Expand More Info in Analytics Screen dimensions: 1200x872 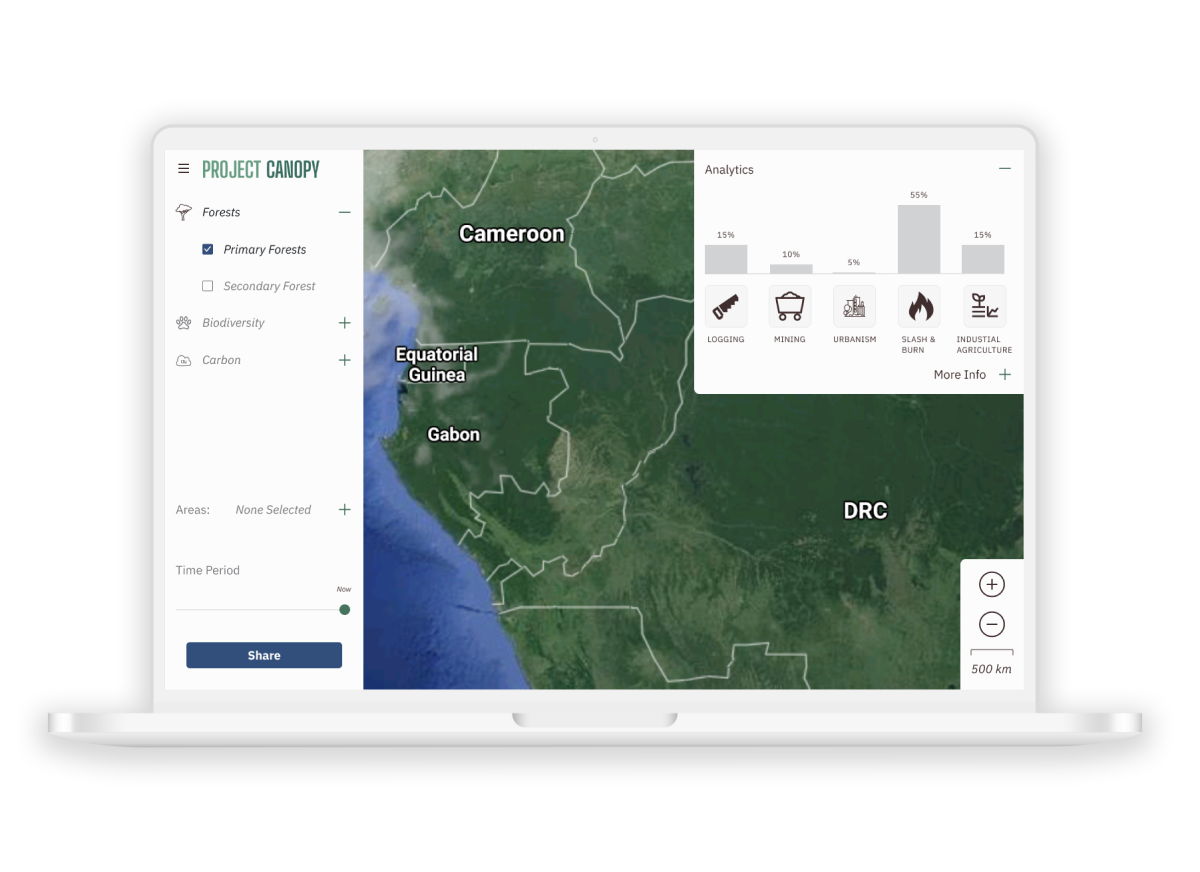tap(1005, 374)
